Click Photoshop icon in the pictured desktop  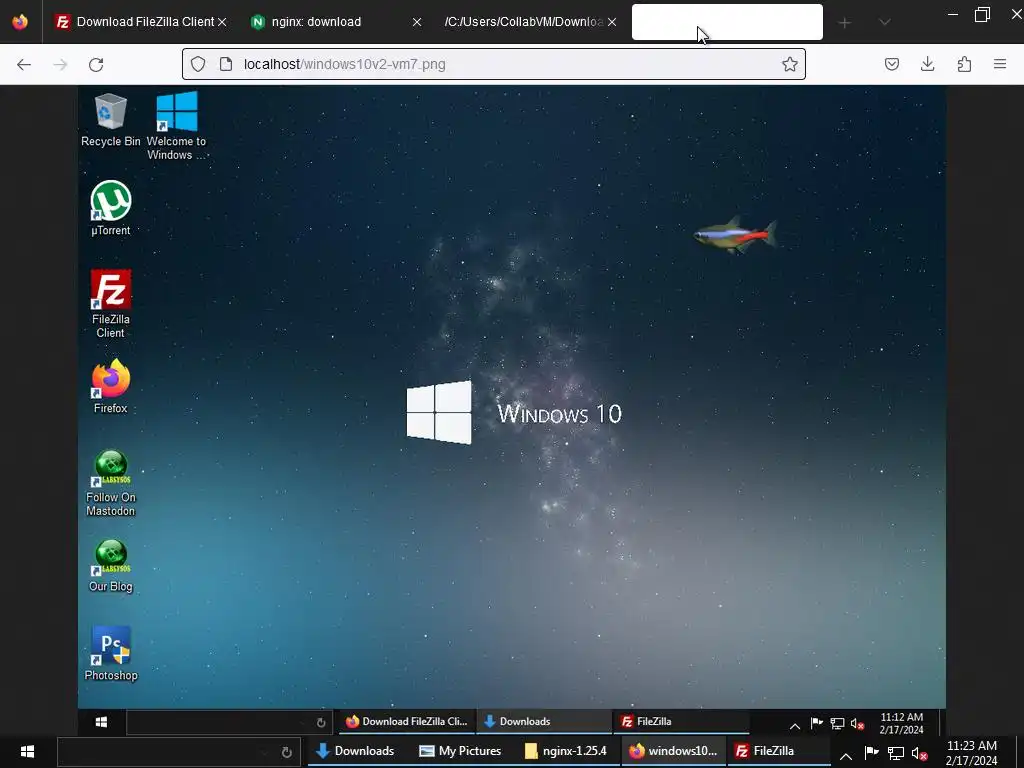click(x=110, y=654)
